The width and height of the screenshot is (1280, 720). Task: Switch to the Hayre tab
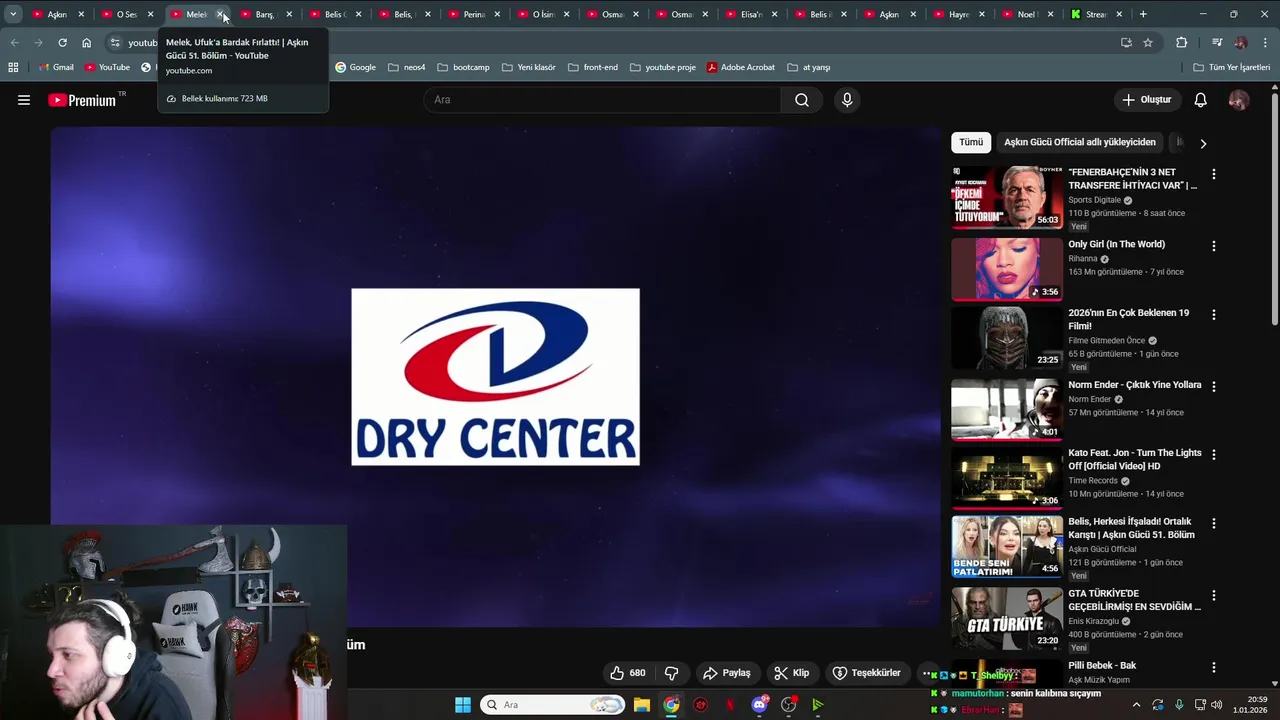tap(959, 14)
